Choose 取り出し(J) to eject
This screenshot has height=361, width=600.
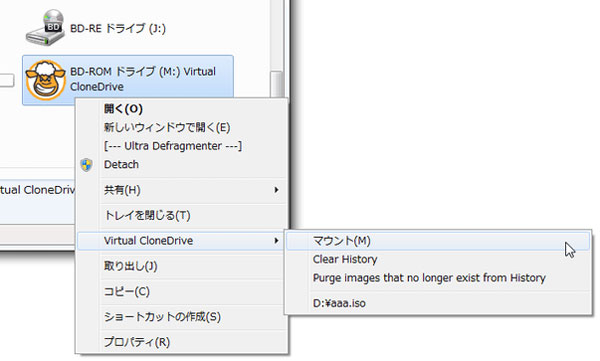point(182,266)
